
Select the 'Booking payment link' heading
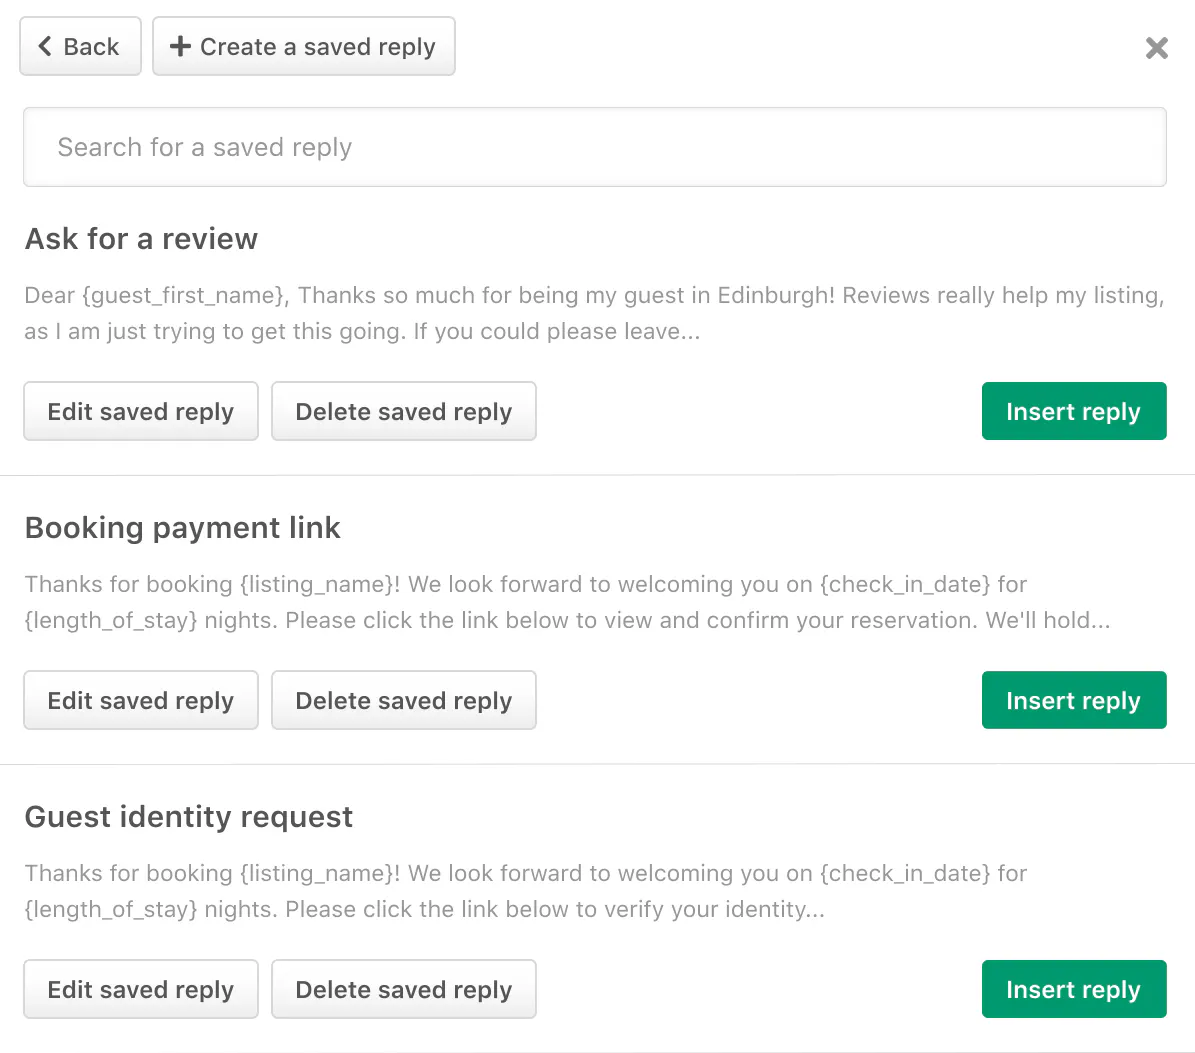click(182, 528)
